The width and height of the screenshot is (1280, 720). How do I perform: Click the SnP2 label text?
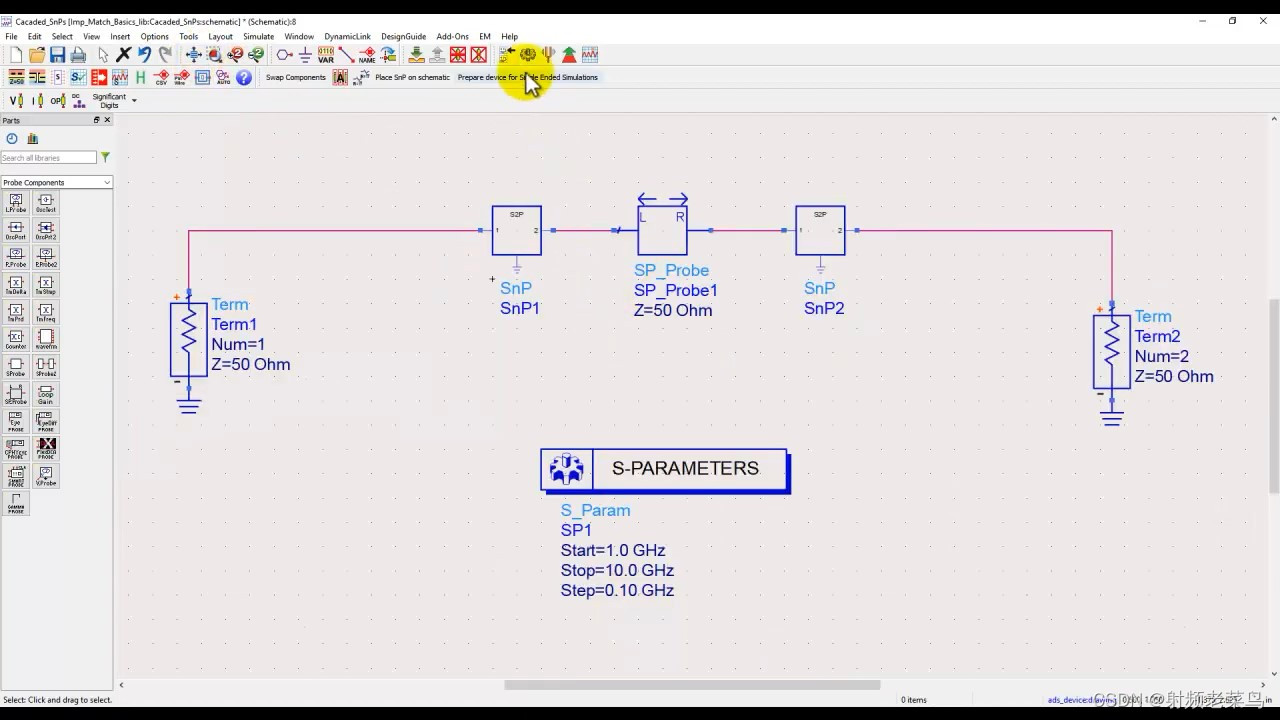pos(824,308)
